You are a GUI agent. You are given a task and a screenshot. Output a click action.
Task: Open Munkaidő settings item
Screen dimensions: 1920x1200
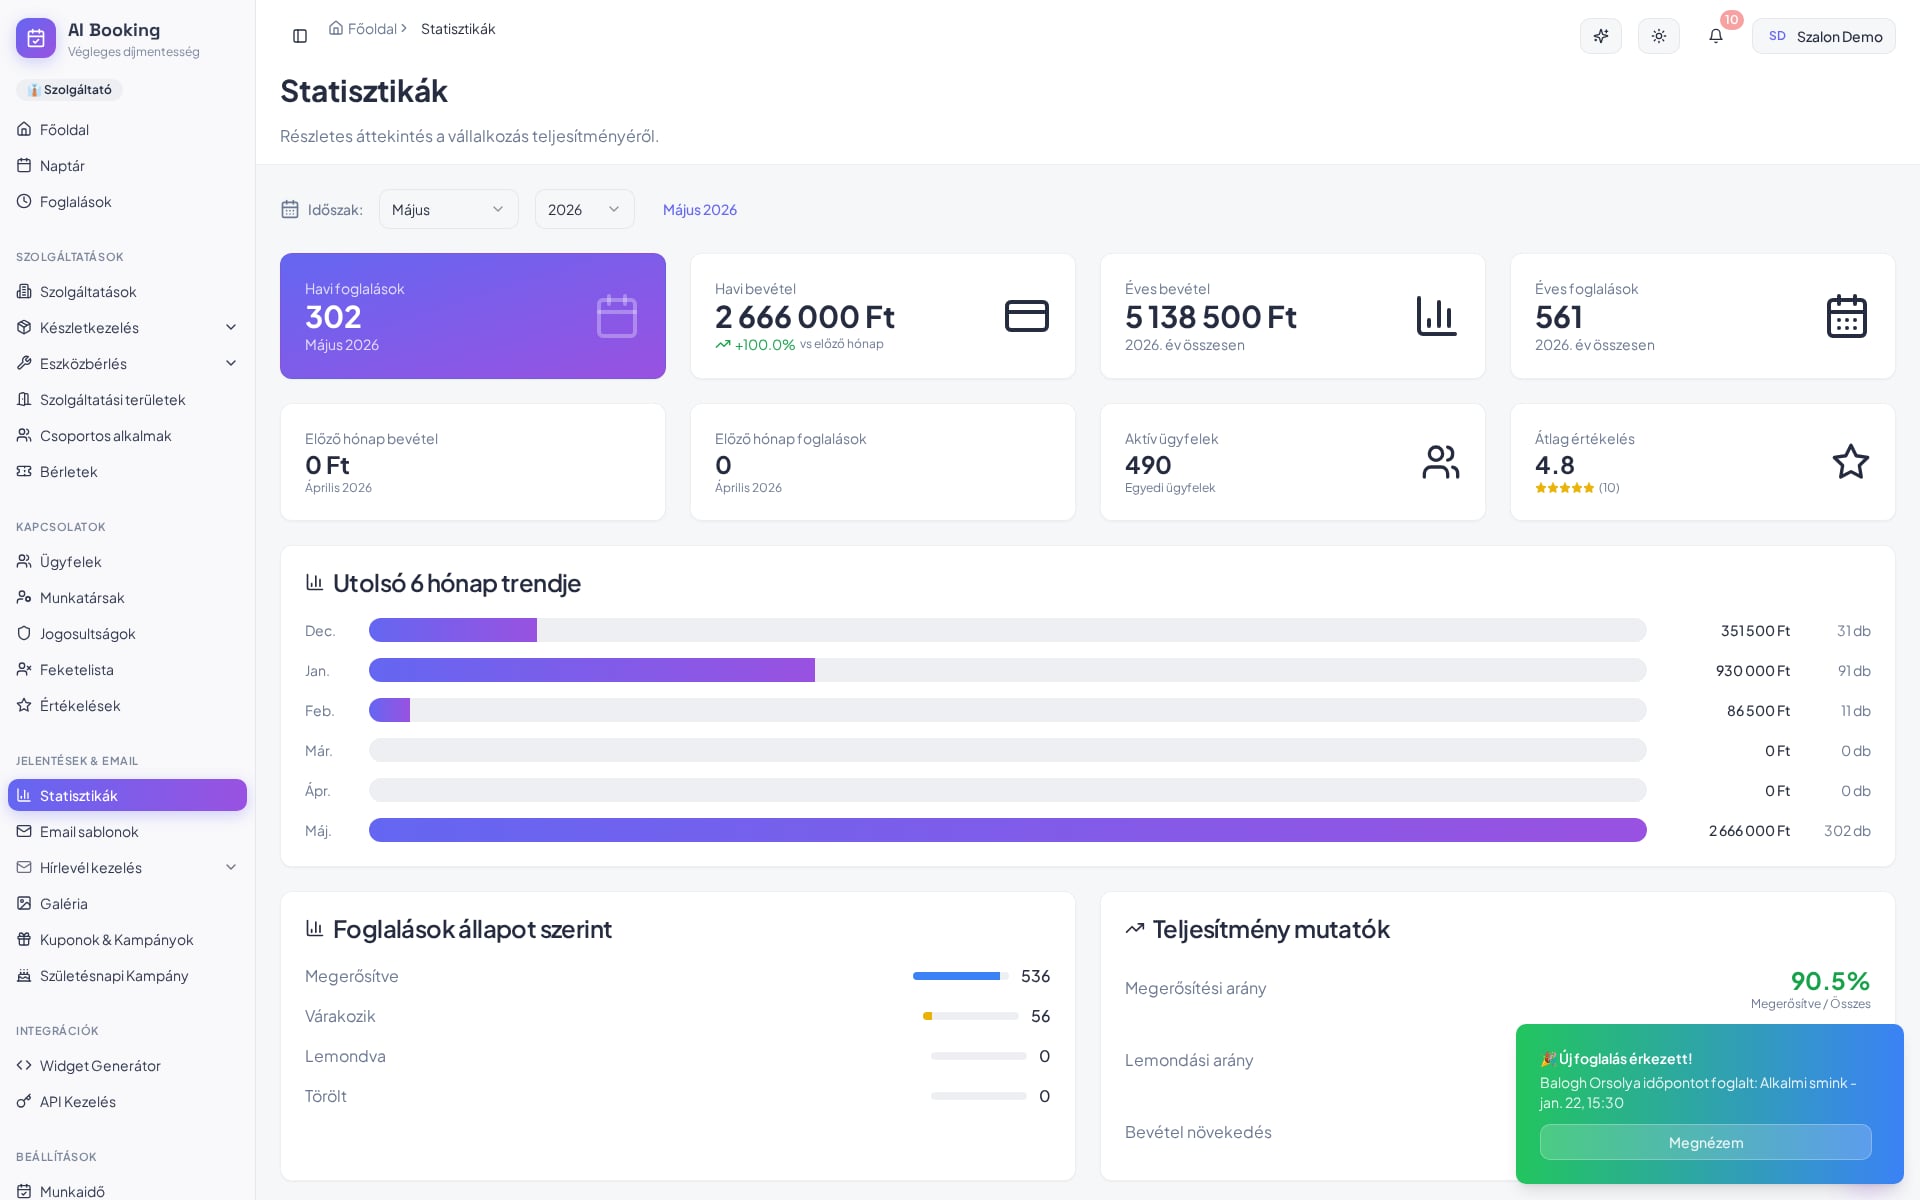[x=127, y=1190]
